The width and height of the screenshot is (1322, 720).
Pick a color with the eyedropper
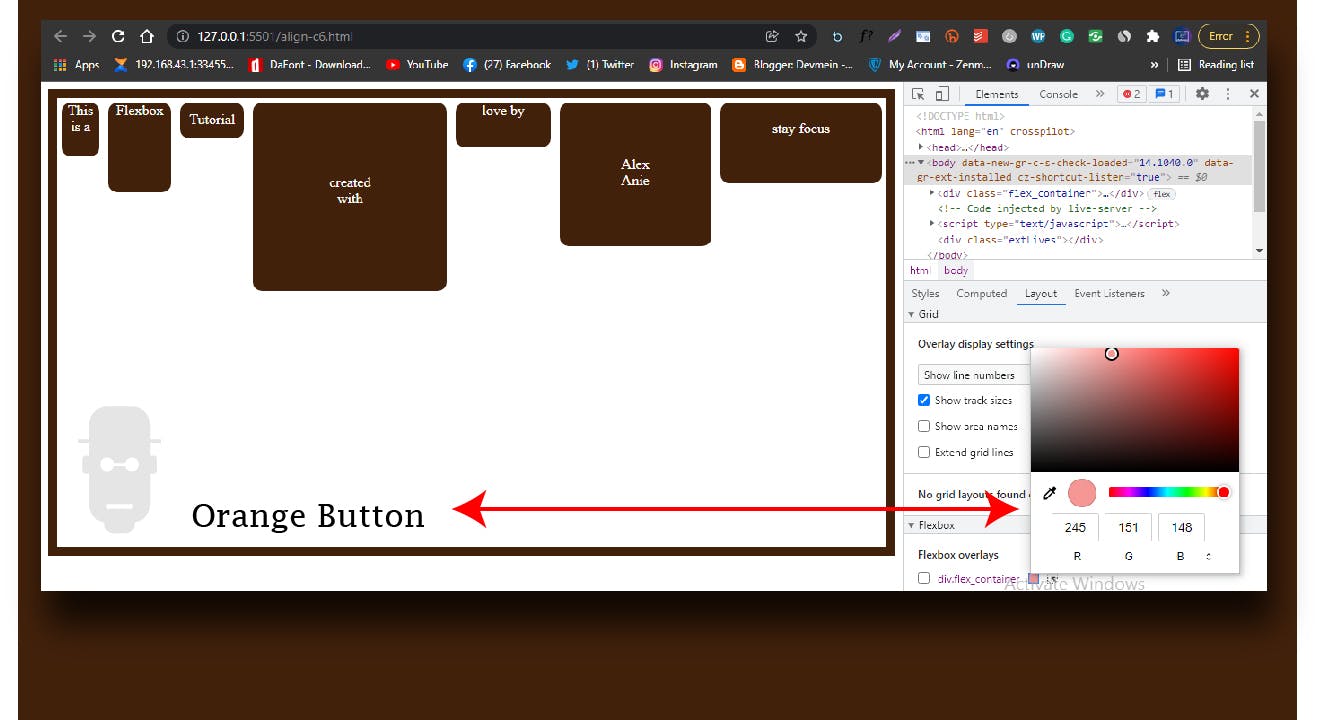click(1049, 492)
